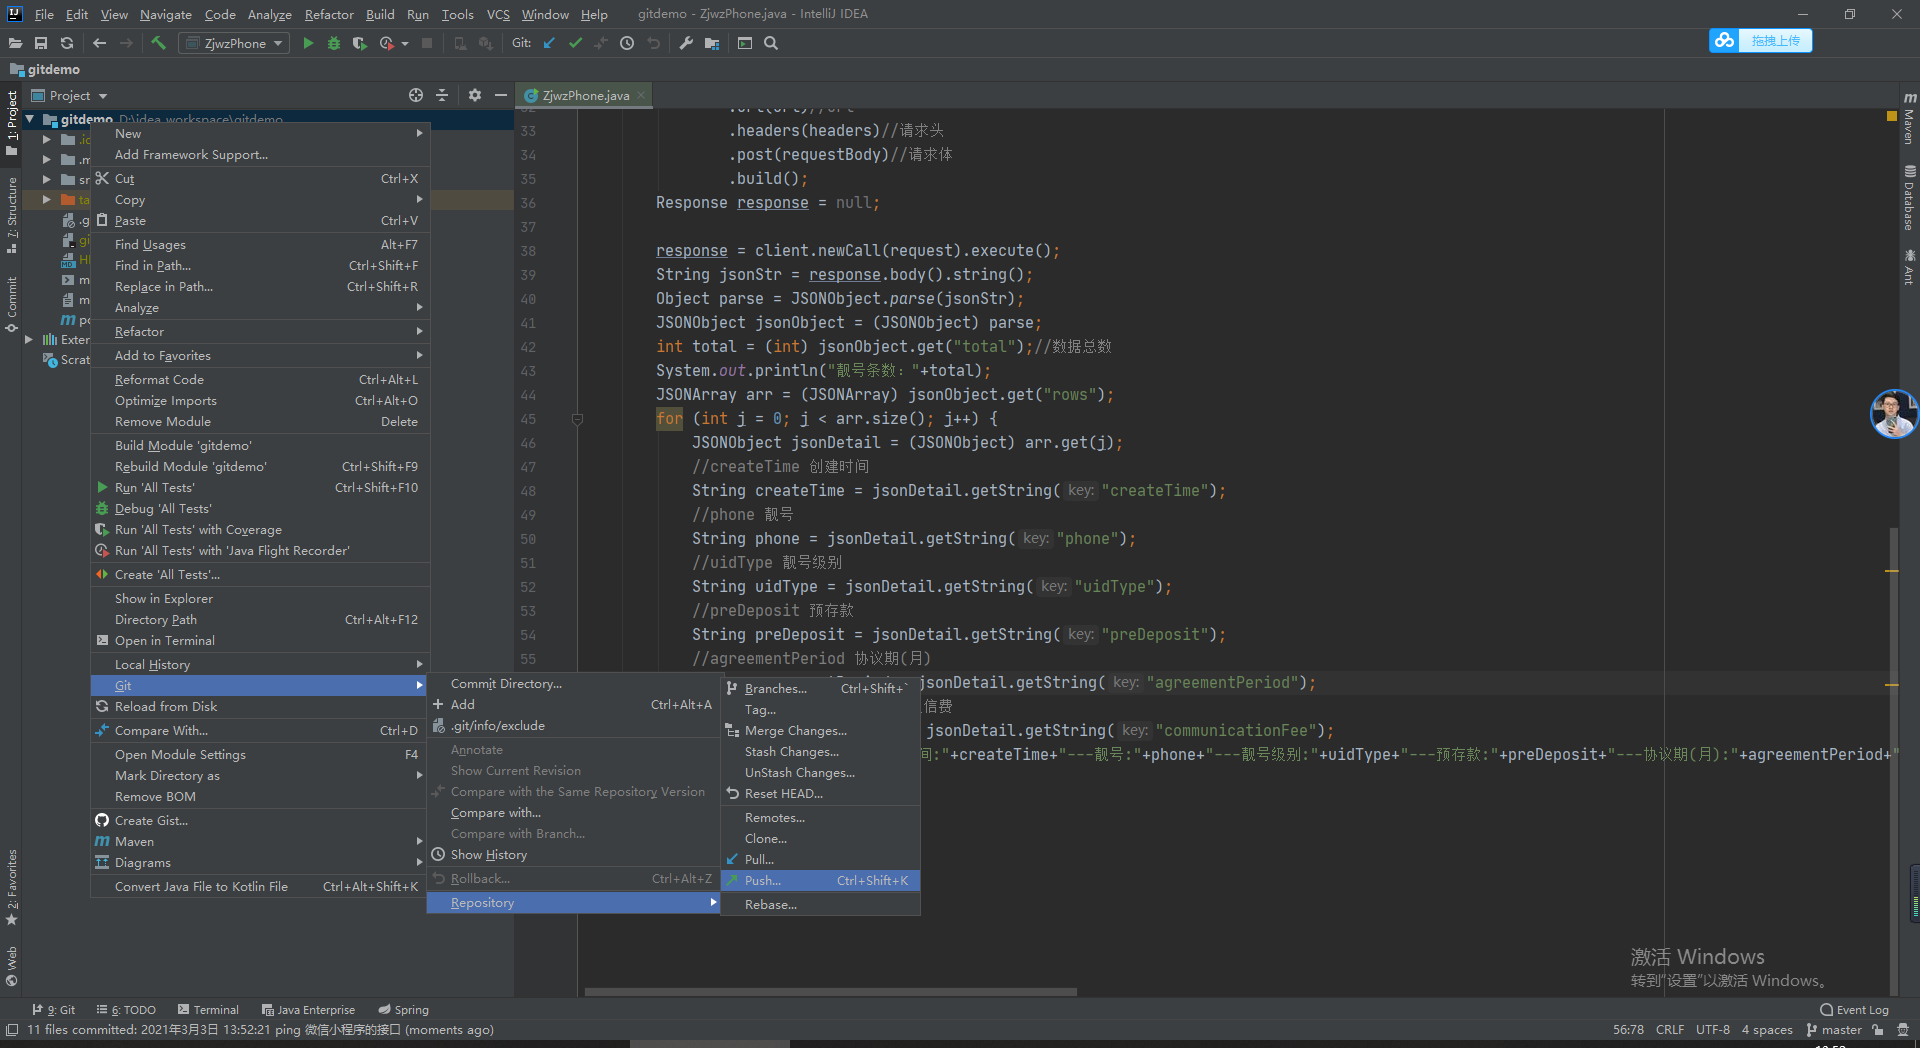Click Open in Terminal menu entry
1920x1048 pixels.
click(260, 641)
